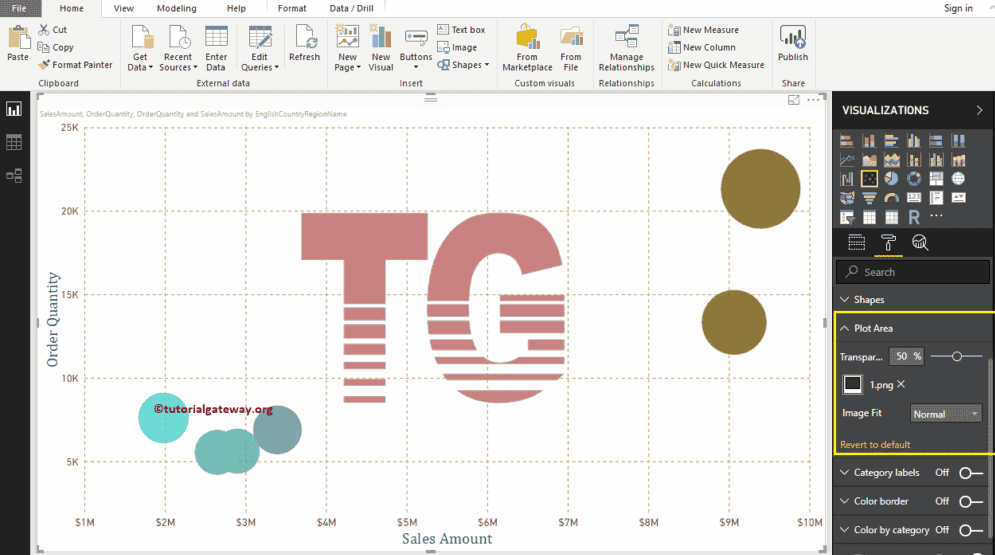Select the clustered column chart visual
This screenshot has height=555, width=995.
[x=914, y=141]
